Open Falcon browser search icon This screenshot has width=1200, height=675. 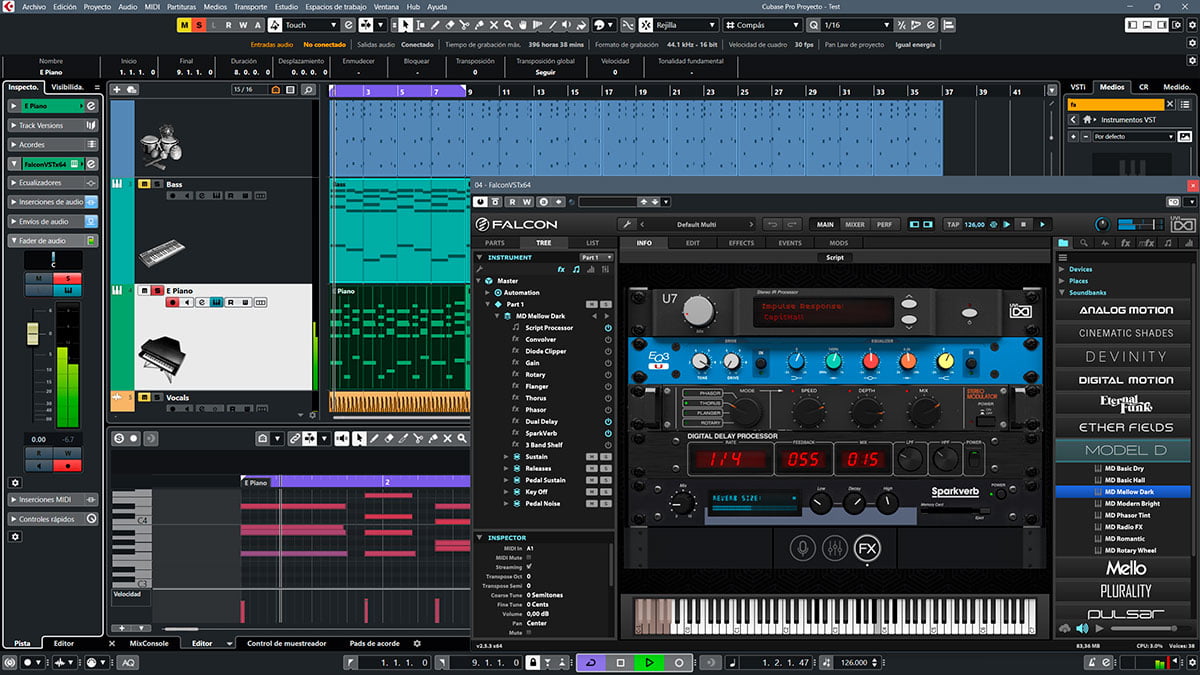1083,243
